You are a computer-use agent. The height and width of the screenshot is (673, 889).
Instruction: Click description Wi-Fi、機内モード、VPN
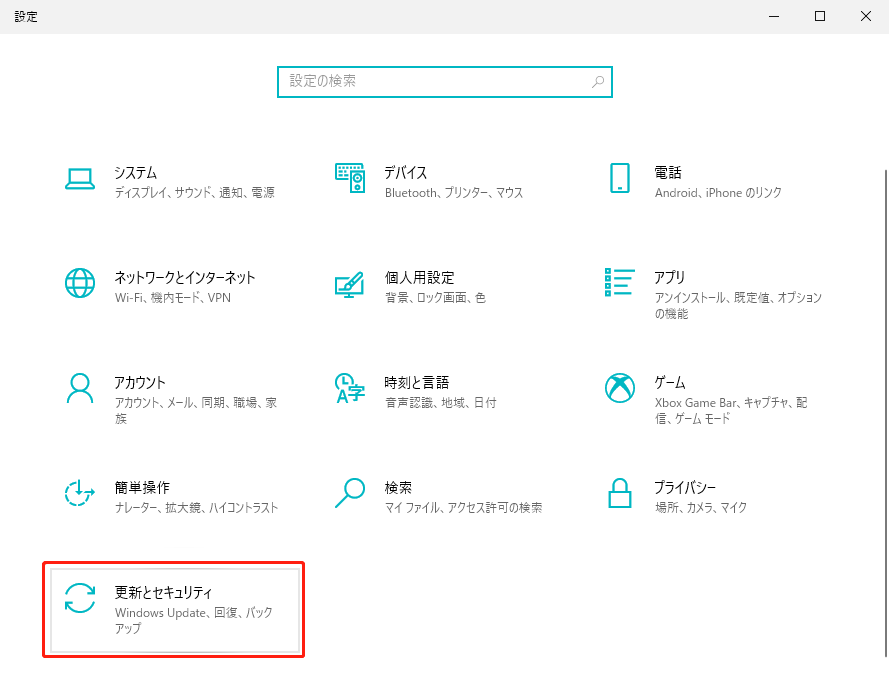click(x=172, y=298)
